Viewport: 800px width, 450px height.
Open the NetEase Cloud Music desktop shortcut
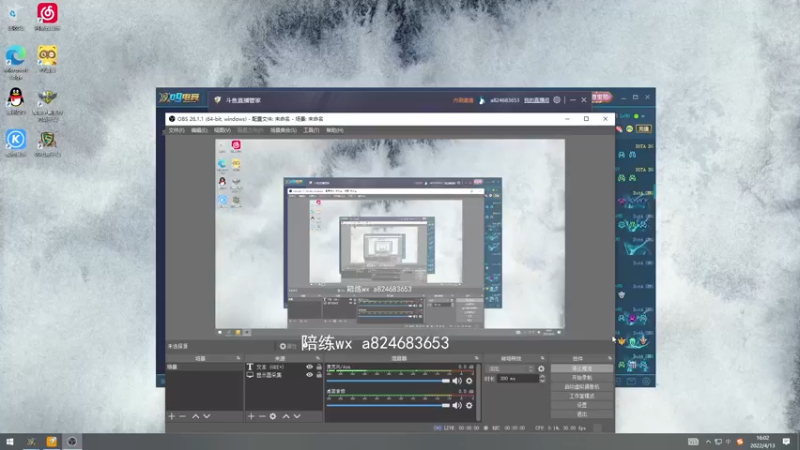click(47, 16)
